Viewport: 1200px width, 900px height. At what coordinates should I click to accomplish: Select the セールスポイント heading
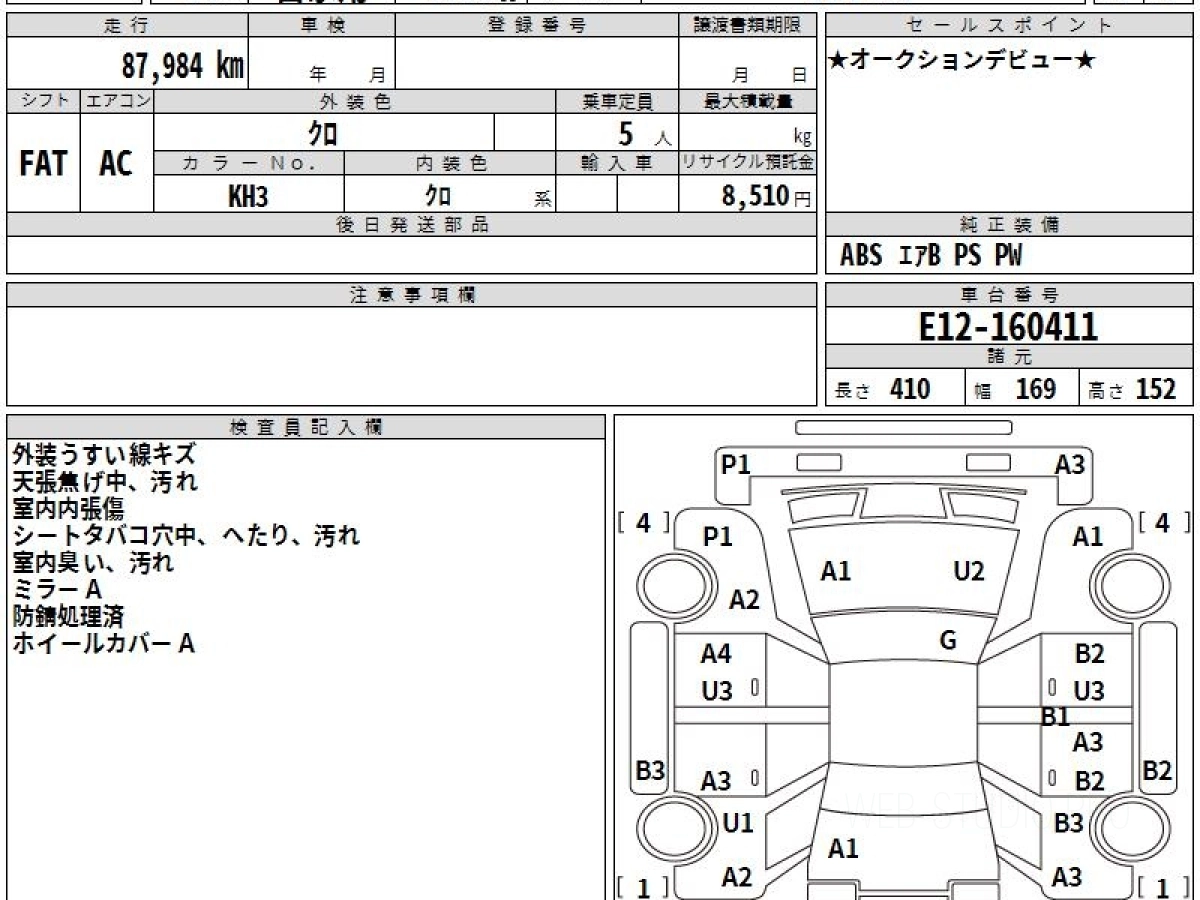1010,26
